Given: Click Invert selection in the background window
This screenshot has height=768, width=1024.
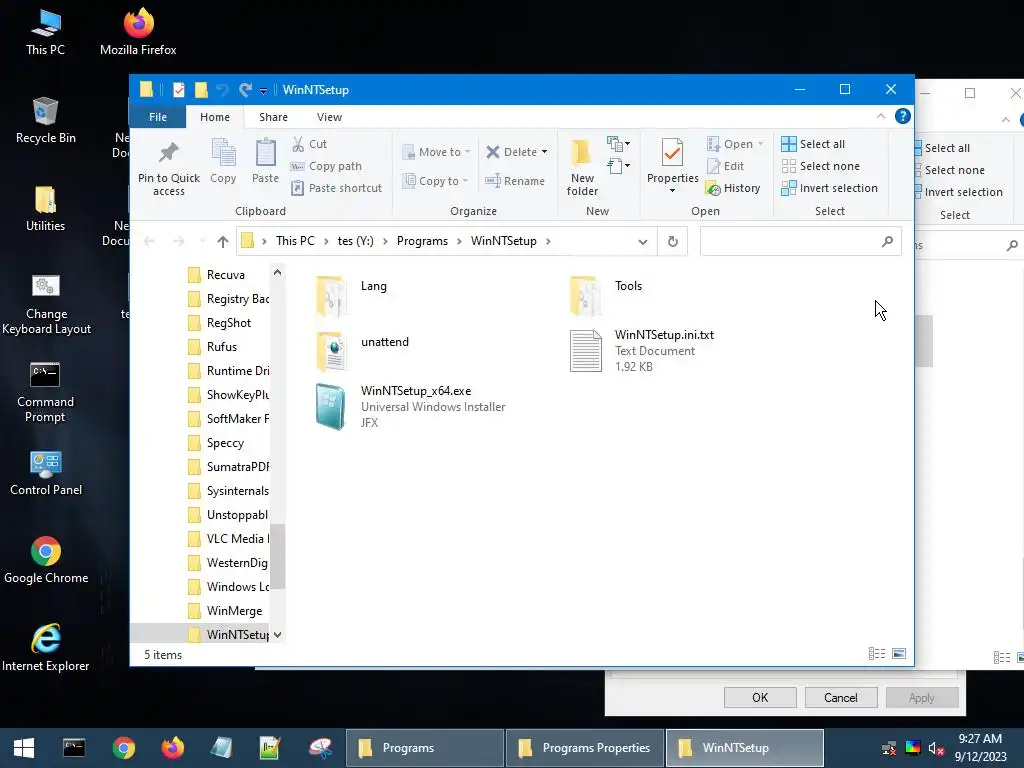Looking at the screenshot, I should pyautogui.click(x=962, y=192).
